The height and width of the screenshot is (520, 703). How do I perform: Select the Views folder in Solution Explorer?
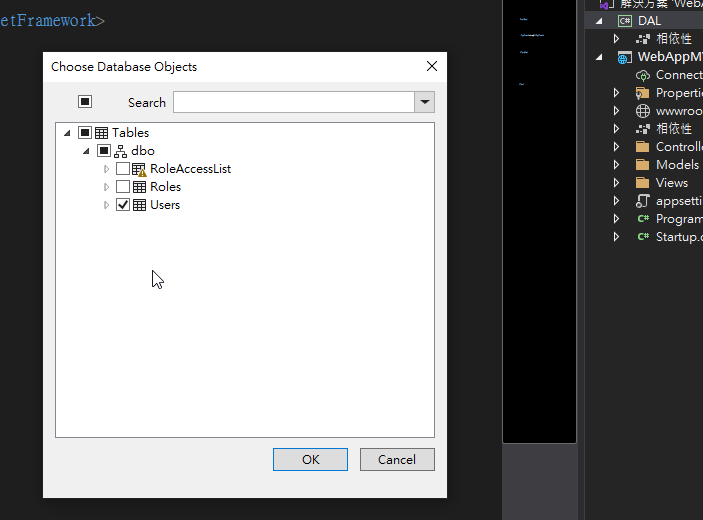click(672, 182)
